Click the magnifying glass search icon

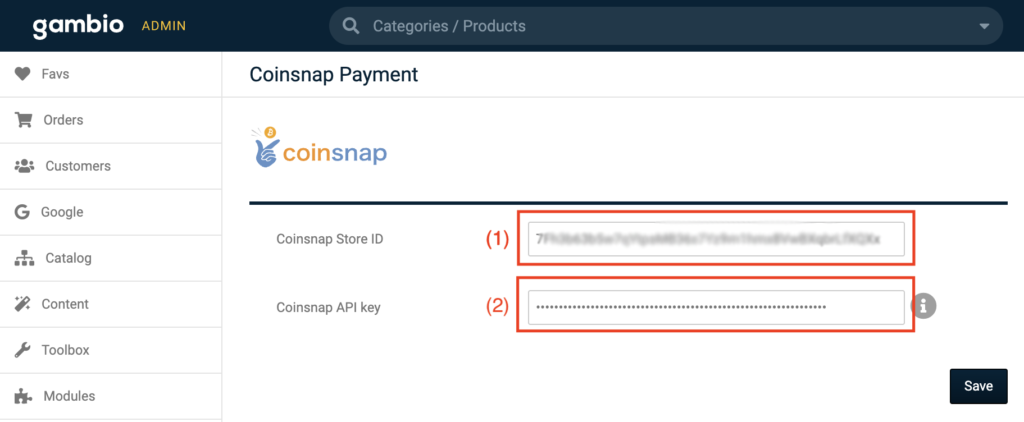(x=351, y=26)
